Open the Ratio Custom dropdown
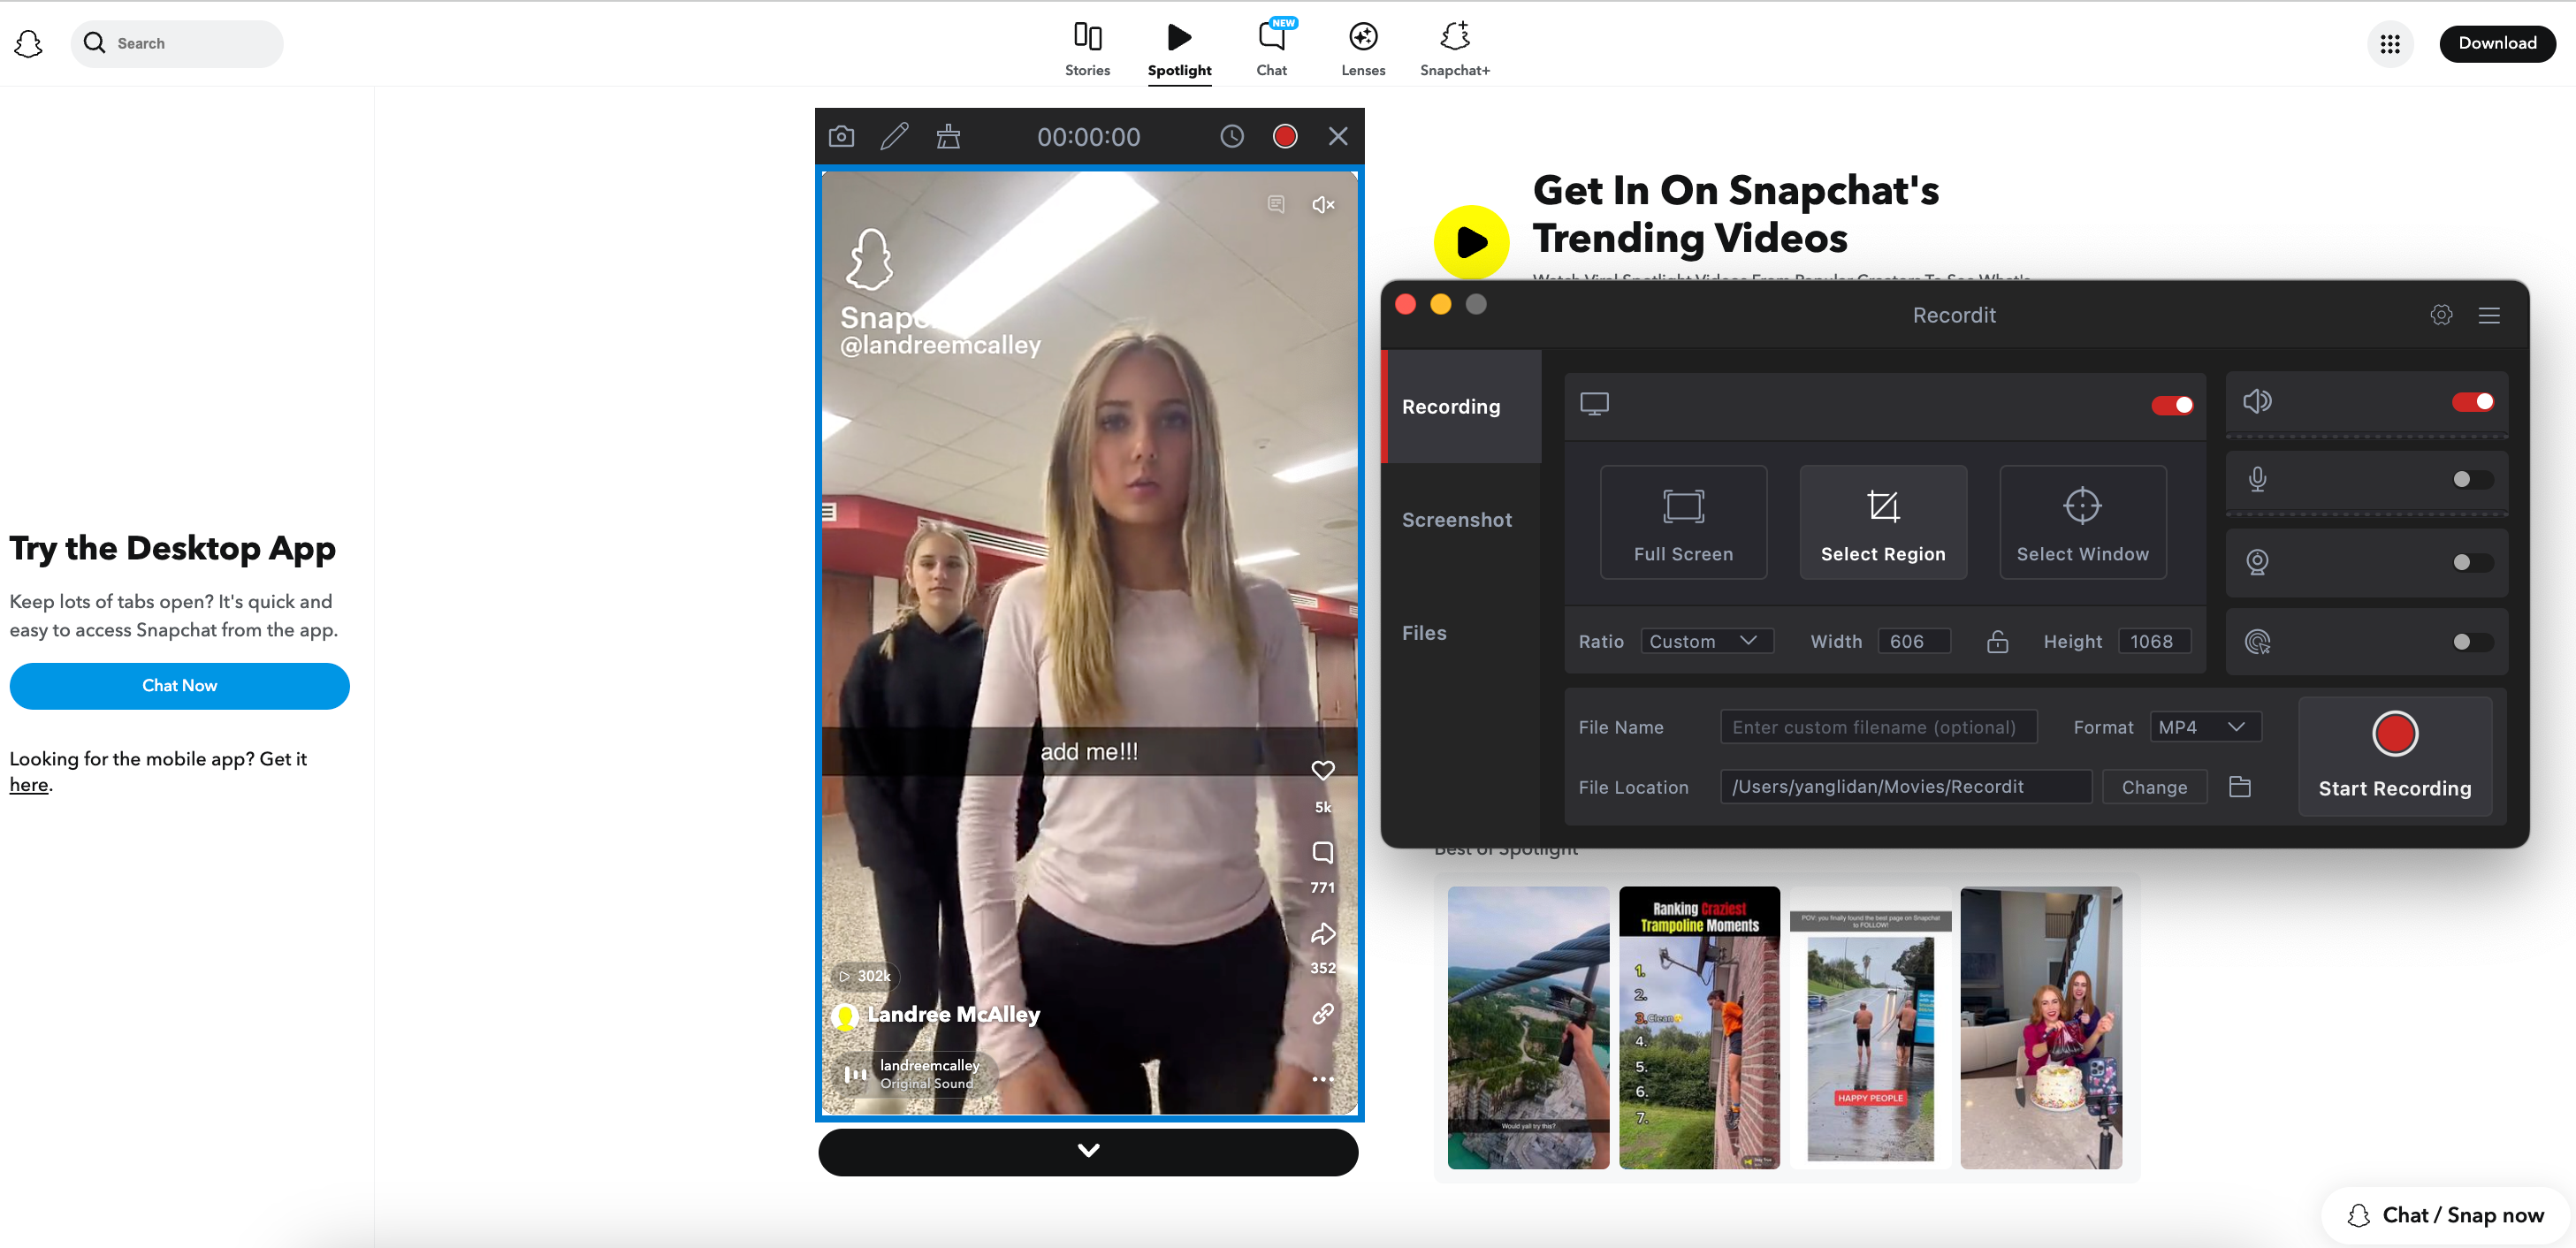The image size is (2576, 1248). coord(1706,641)
